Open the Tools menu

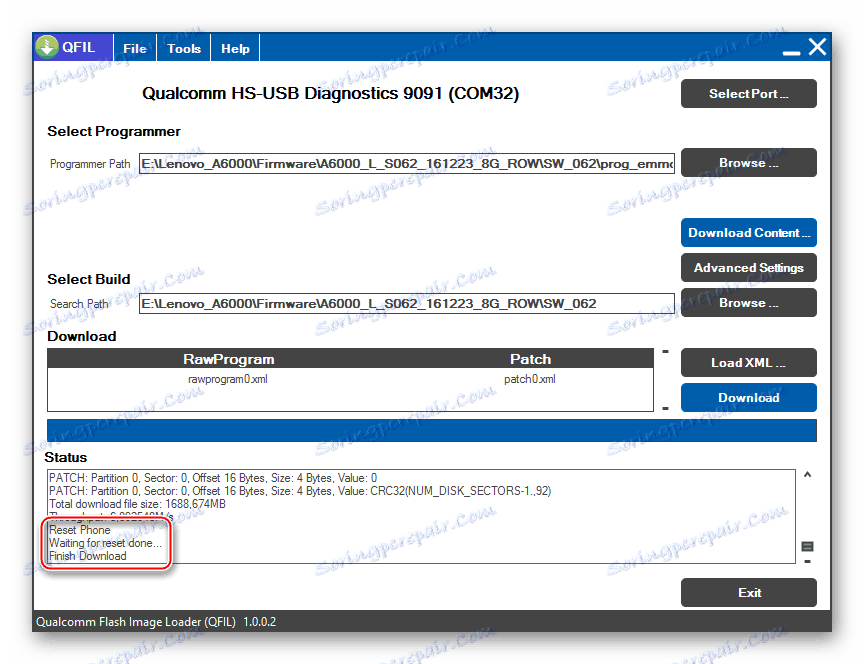(x=184, y=48)
